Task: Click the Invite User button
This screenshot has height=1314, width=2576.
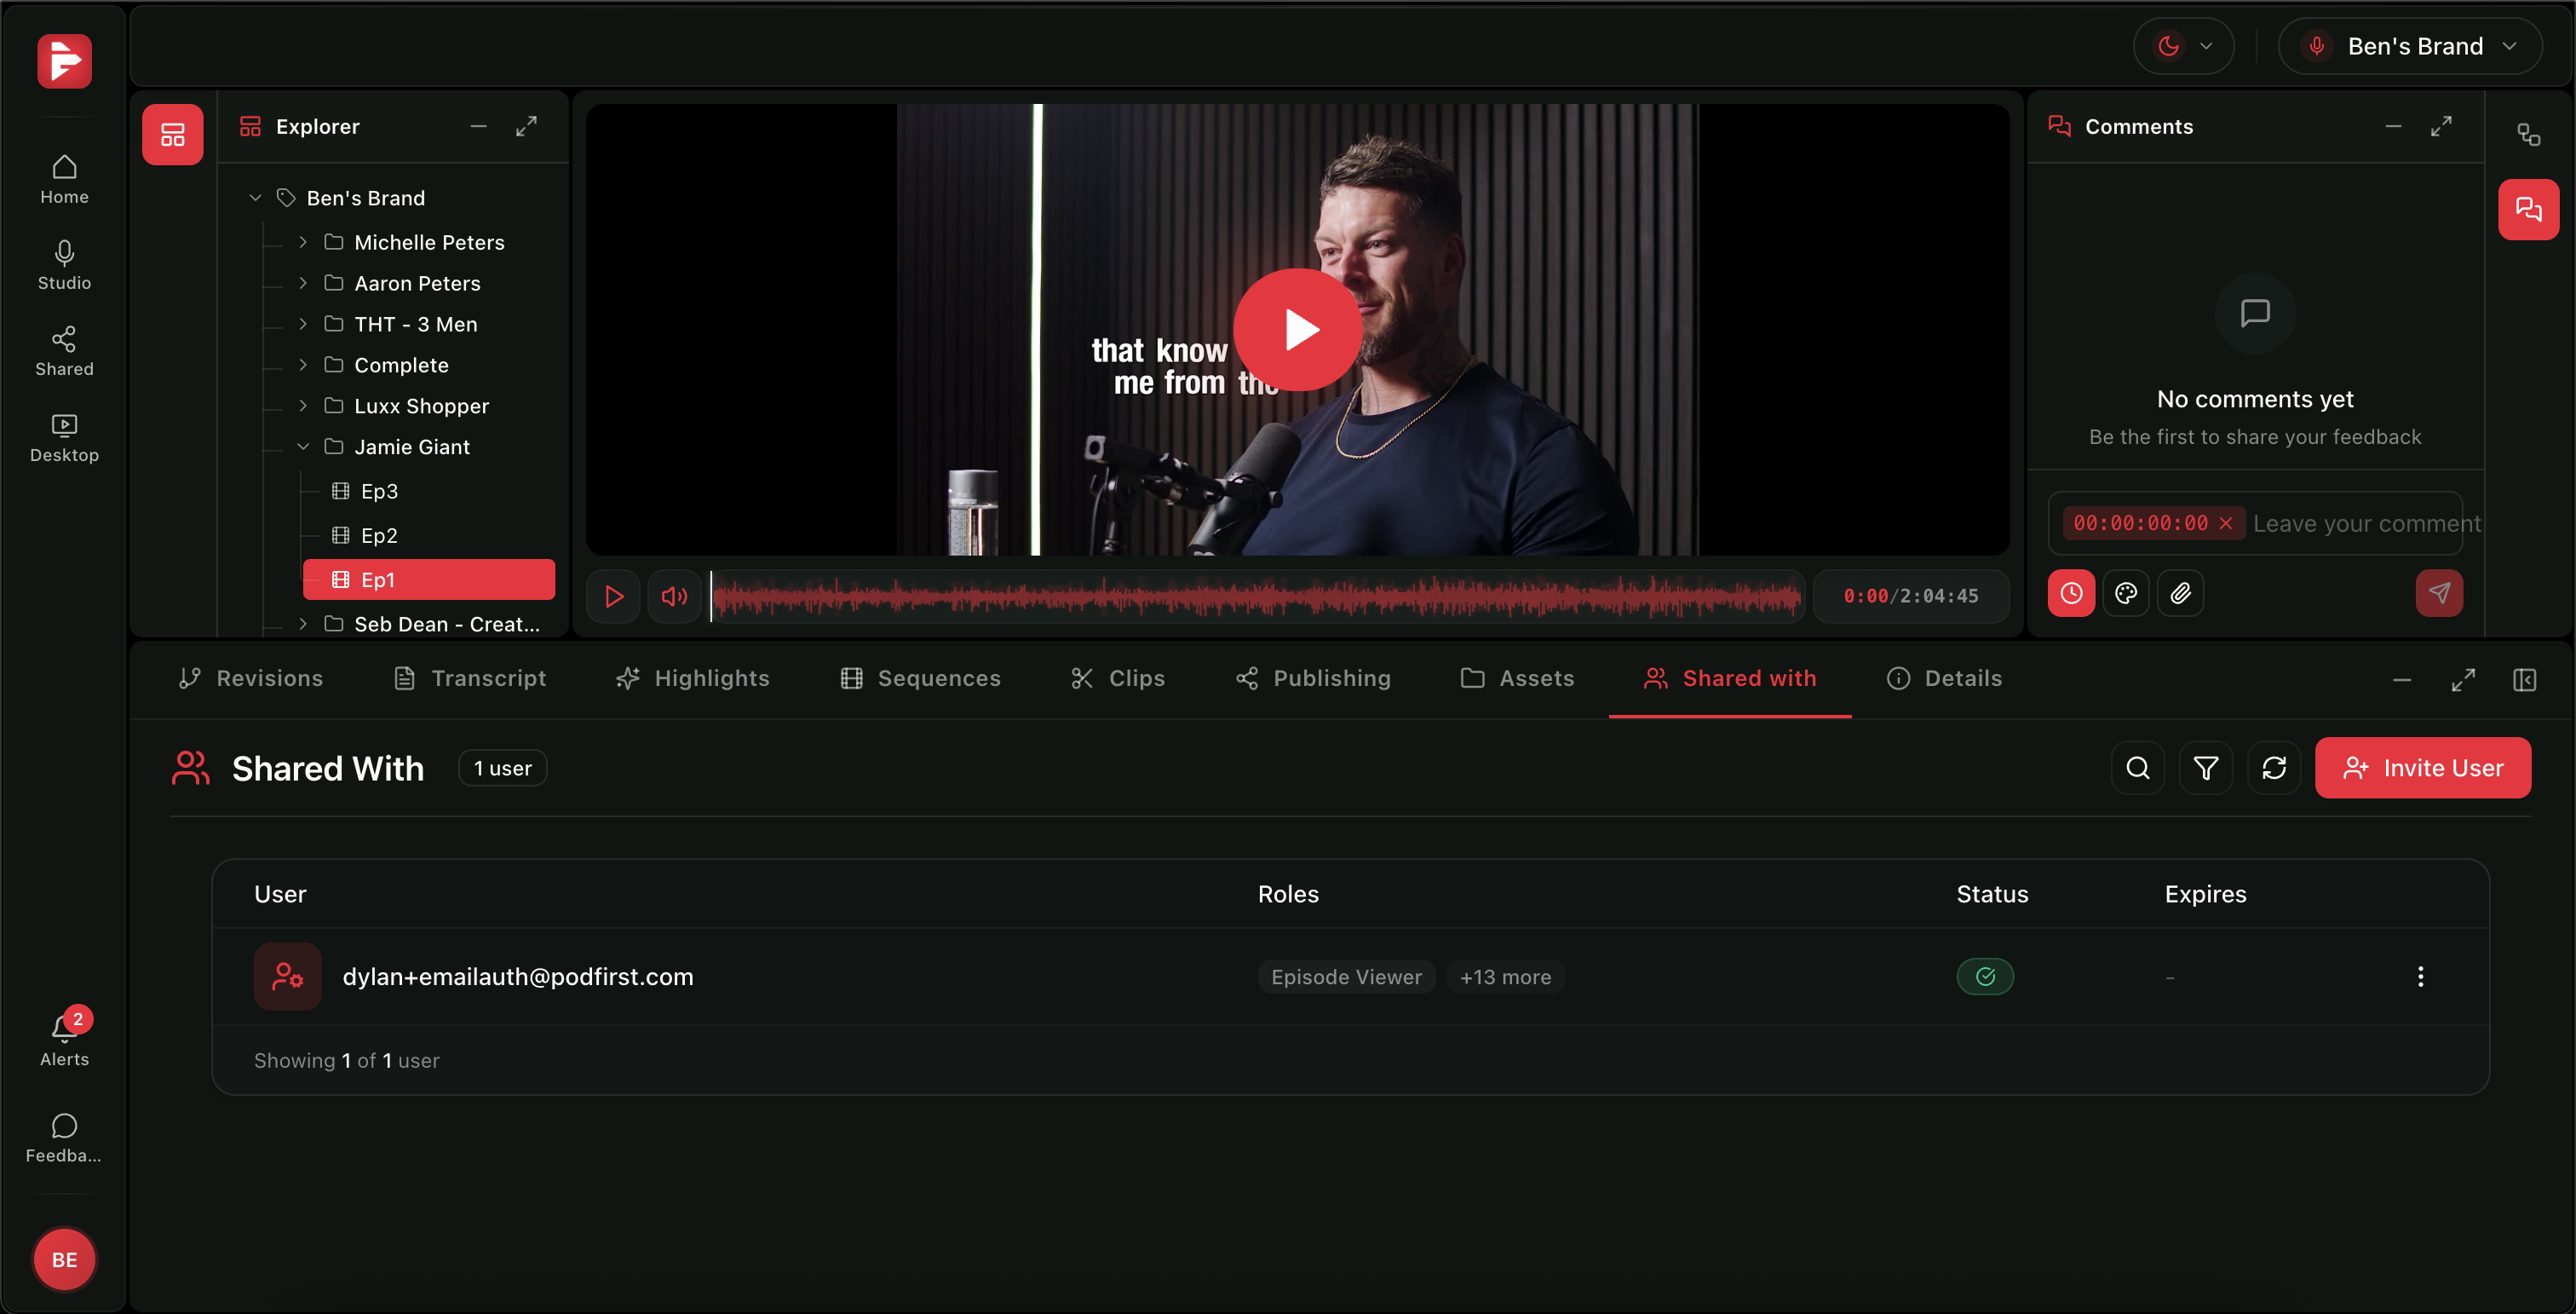Action: (2422, 767)
